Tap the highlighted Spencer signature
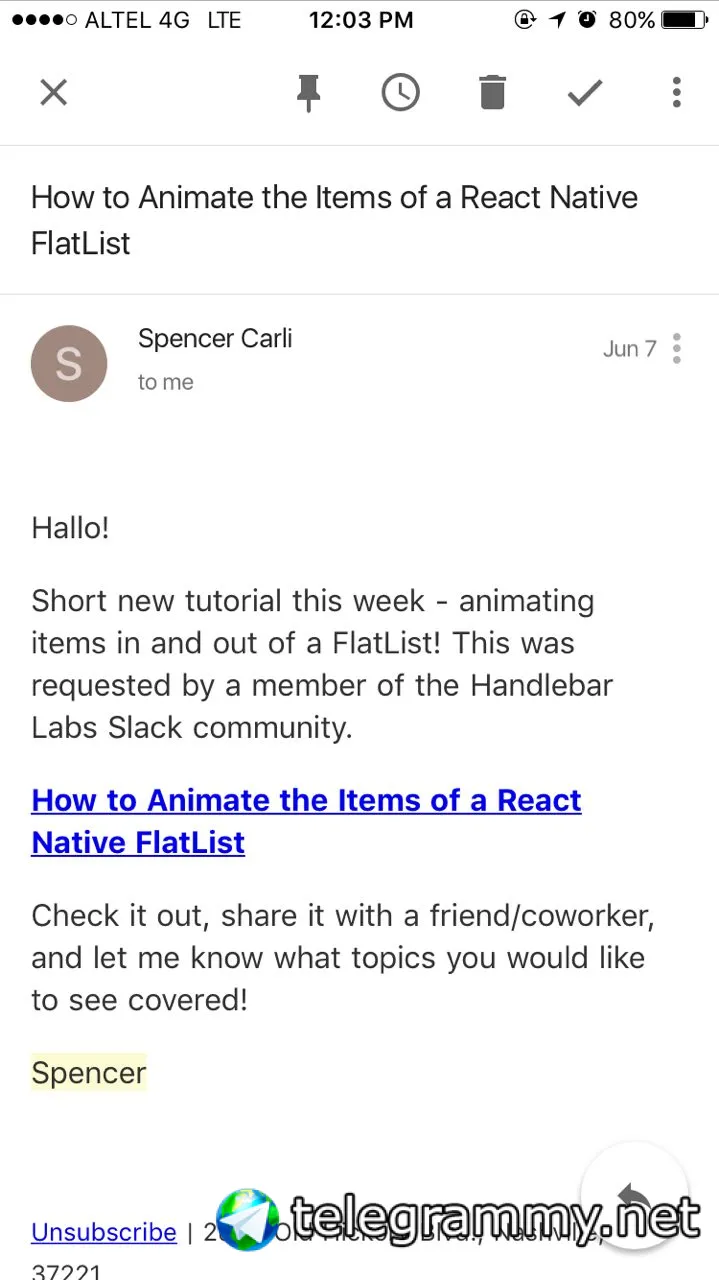Image resolution: width=719 pixels, height=1280 pixels. (x=89, y=1073)
